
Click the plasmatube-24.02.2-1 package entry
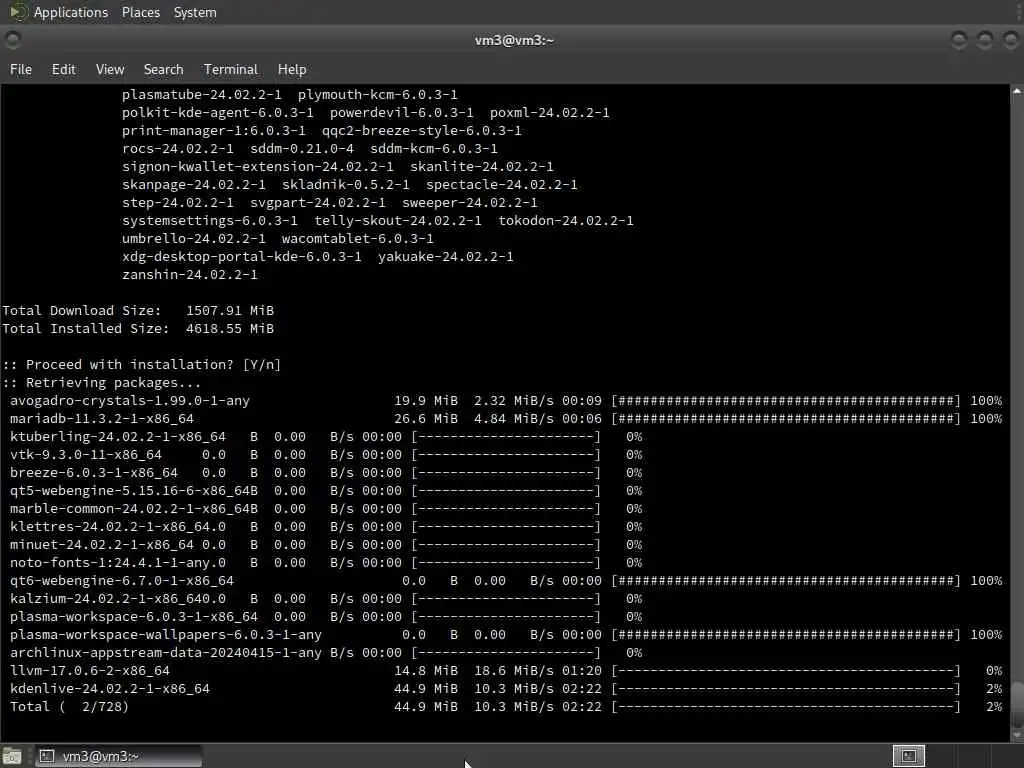[x=202, y=95]
